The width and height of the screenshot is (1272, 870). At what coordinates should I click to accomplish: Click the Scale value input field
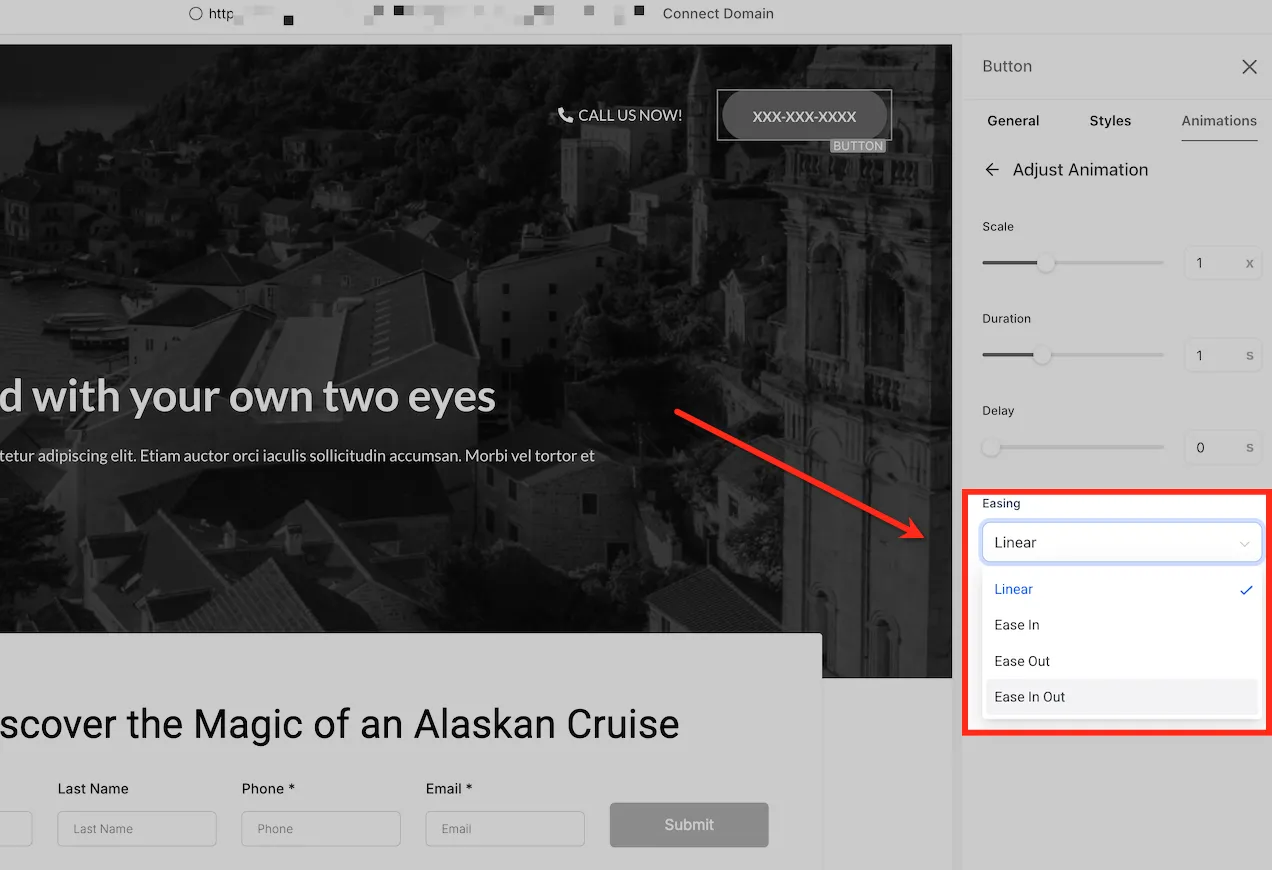tap(1222, 263)
